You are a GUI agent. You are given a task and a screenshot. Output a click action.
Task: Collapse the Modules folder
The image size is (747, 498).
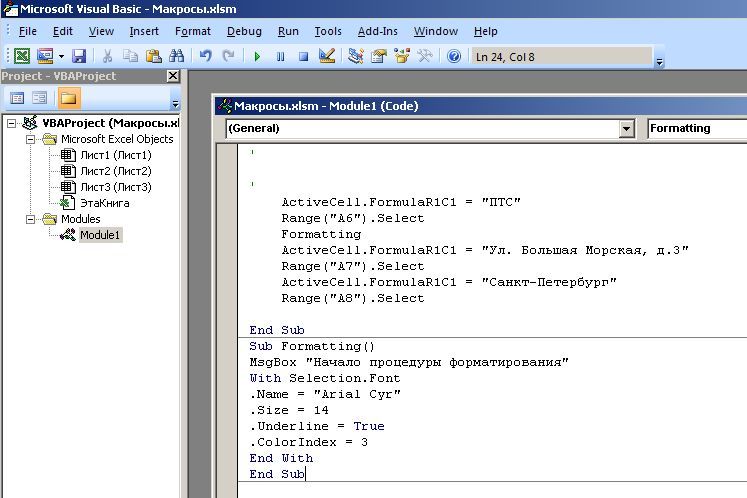point(30,220)
